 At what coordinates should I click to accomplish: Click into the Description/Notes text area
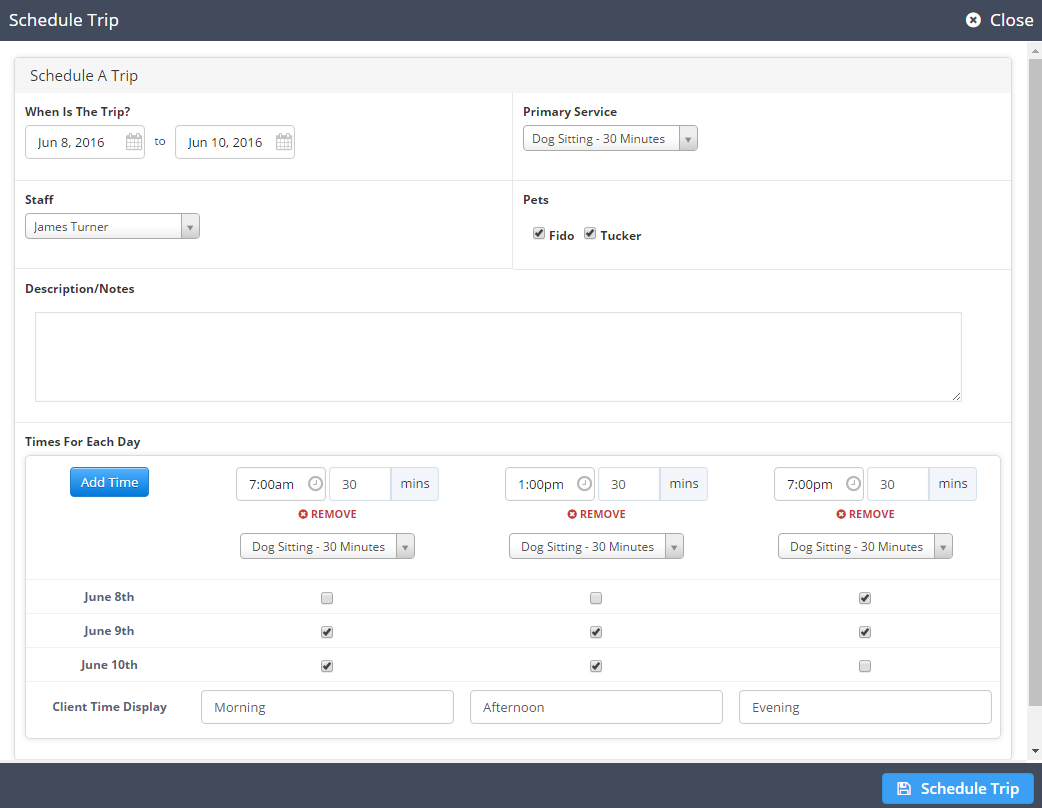click(x=498, y=357)
